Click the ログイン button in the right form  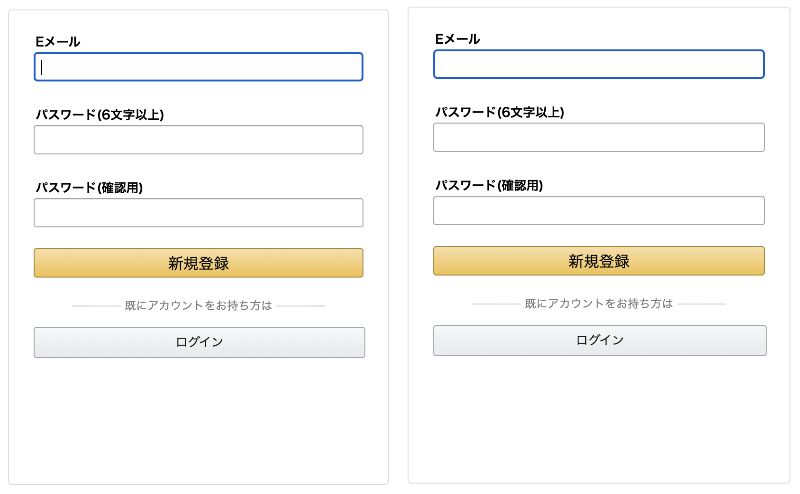pyautogui.click(x=599, y=340)
